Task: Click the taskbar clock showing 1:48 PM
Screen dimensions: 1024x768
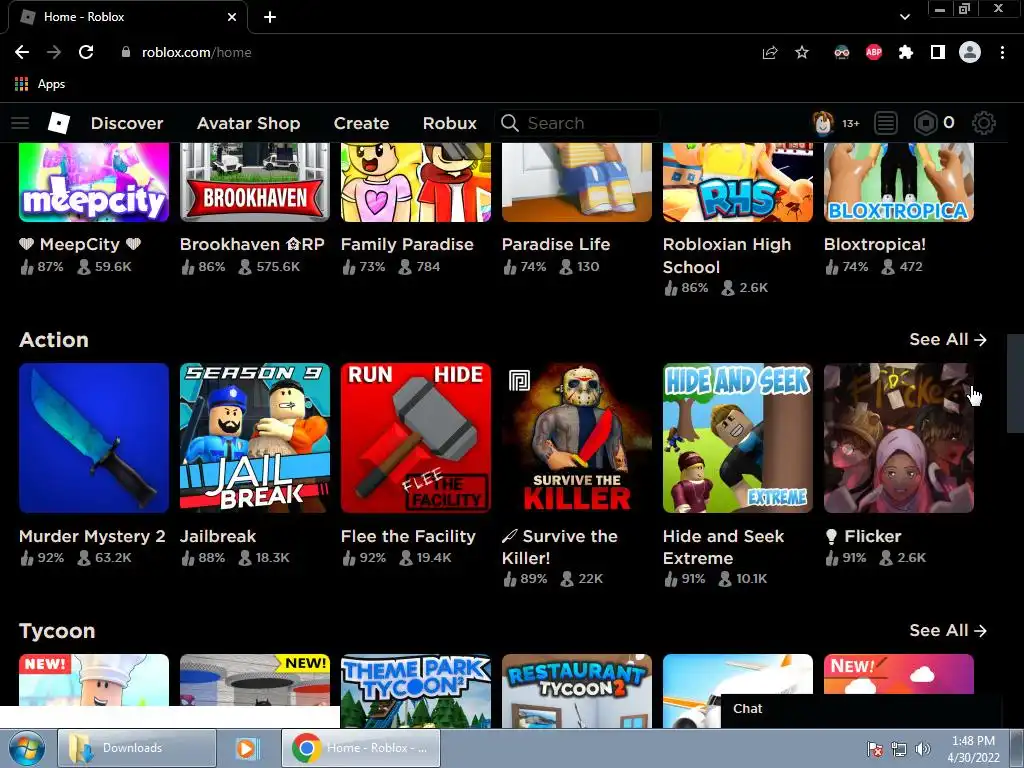Action: (x=973, y=749)
